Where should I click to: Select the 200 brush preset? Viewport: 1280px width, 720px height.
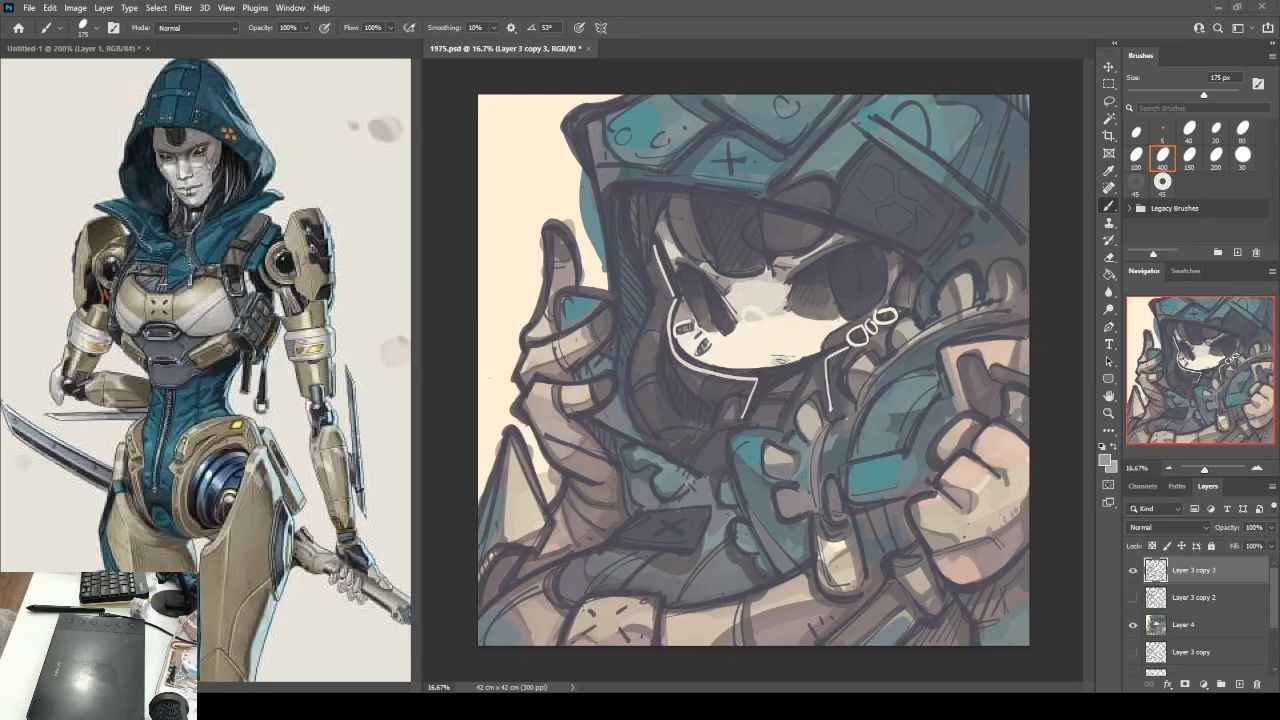pos(1216,157)
